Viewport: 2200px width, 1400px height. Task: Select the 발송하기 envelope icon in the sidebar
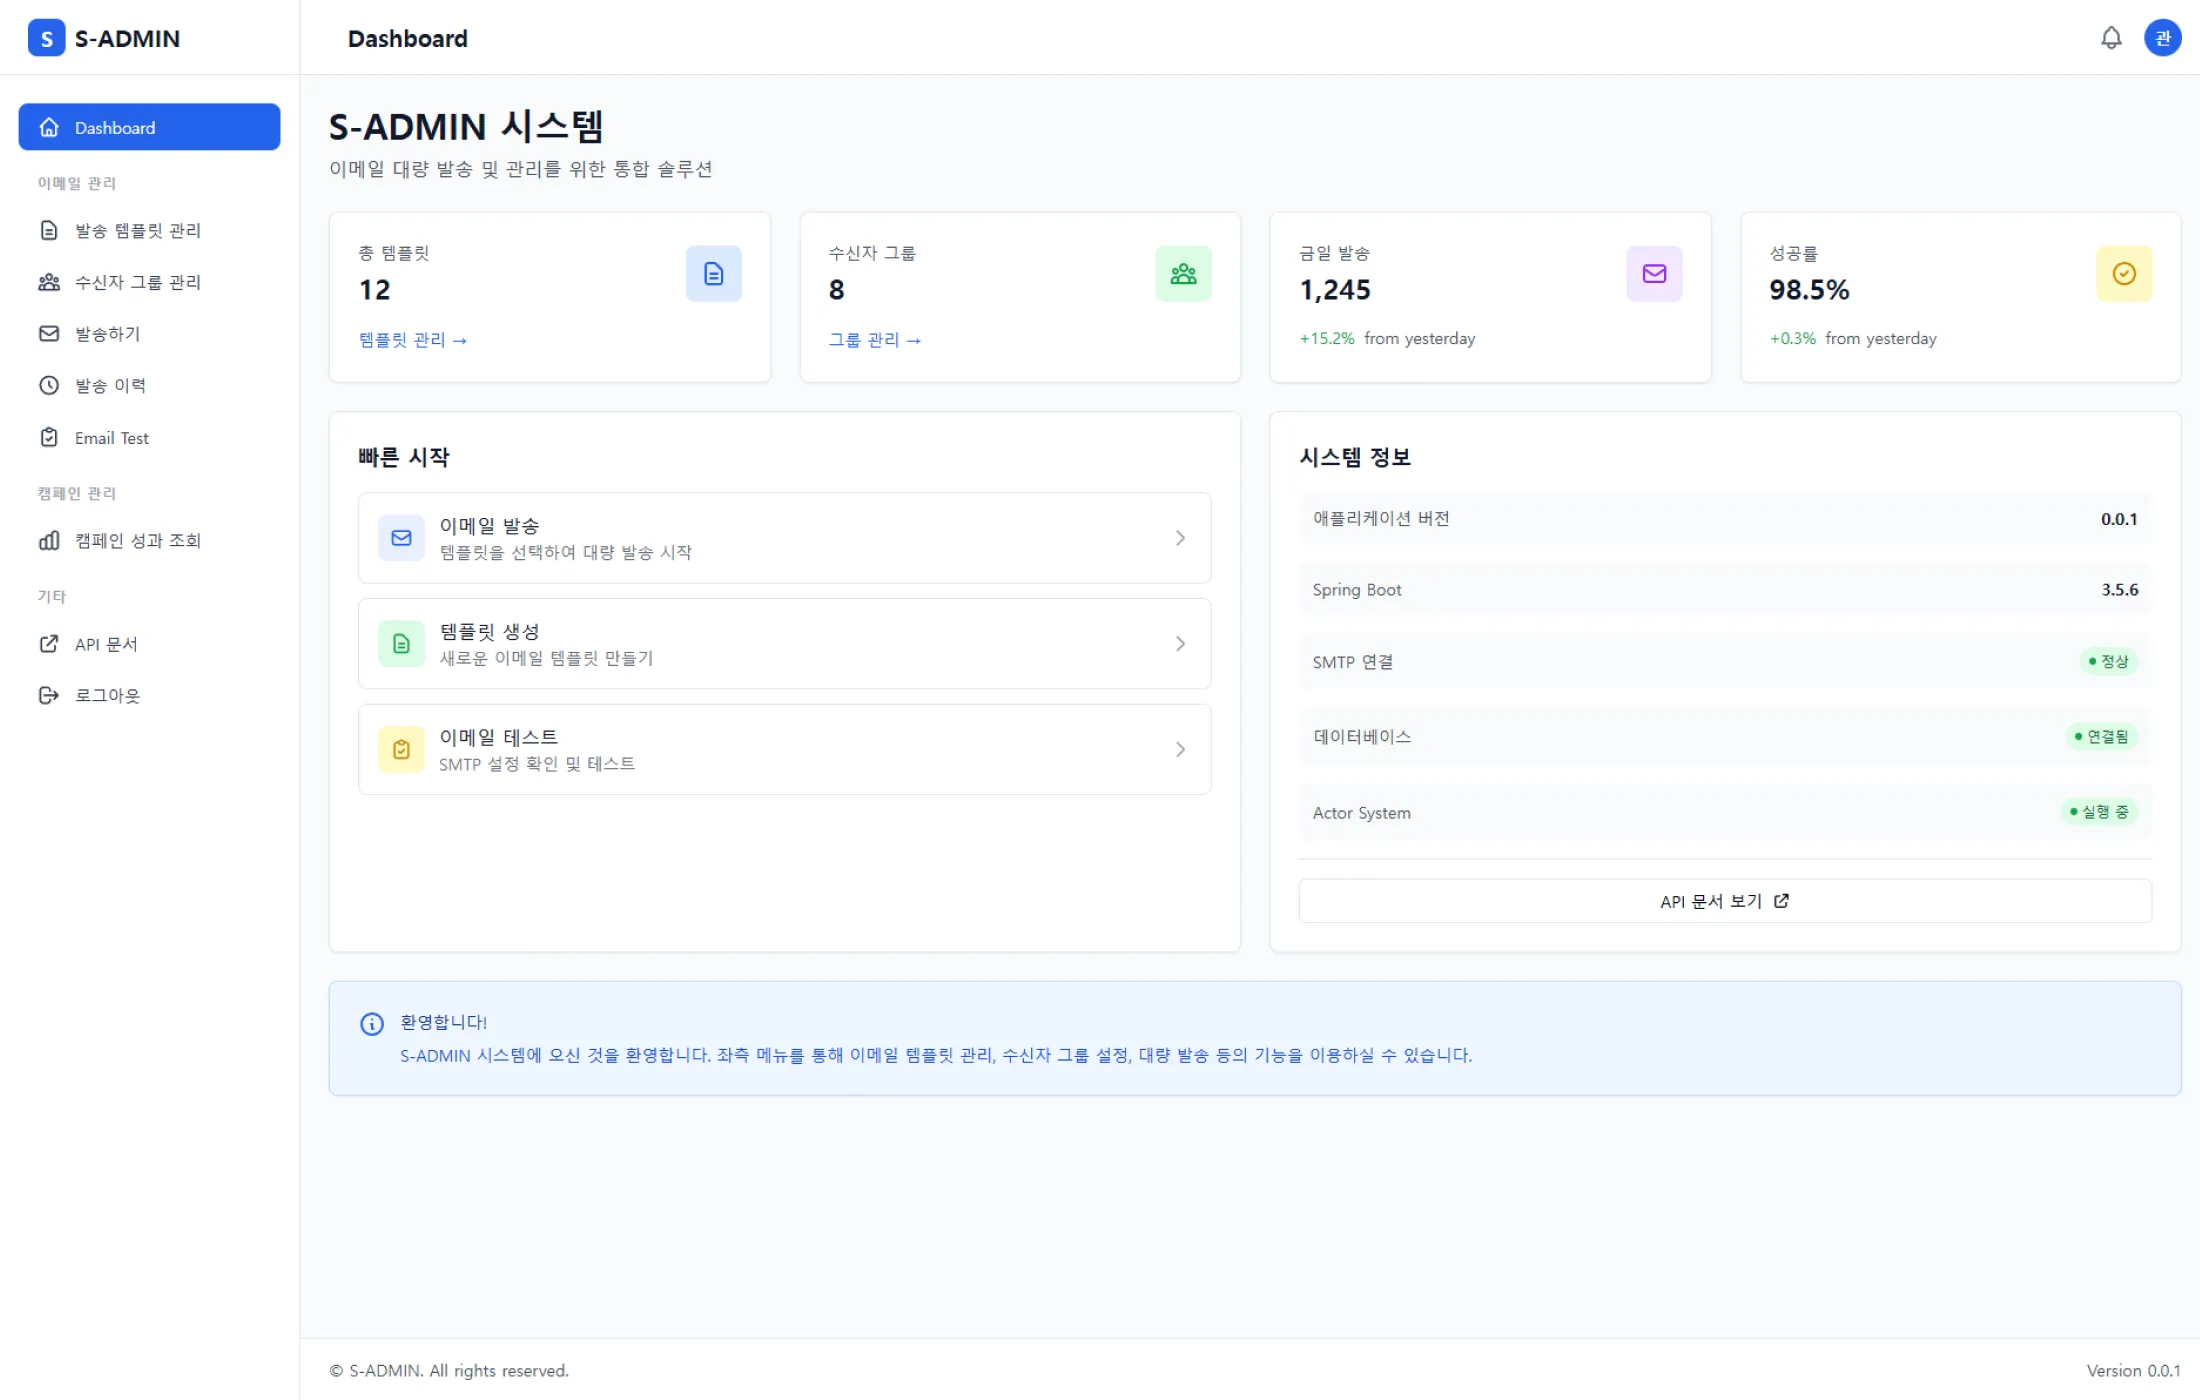(50, 333)
